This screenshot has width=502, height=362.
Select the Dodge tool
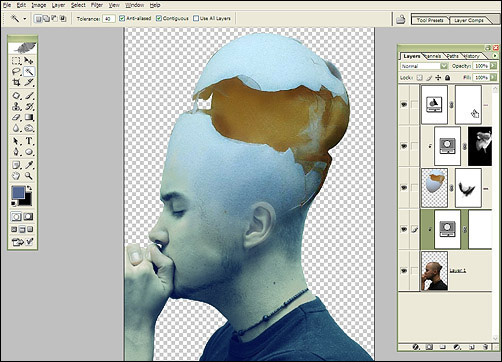[29, 128]
